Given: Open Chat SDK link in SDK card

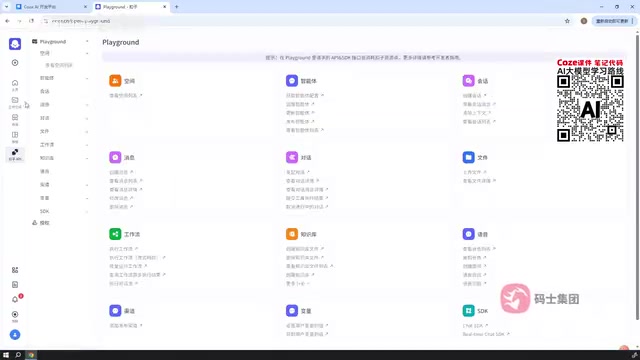Looking at the screenshot, I should 475,326.
